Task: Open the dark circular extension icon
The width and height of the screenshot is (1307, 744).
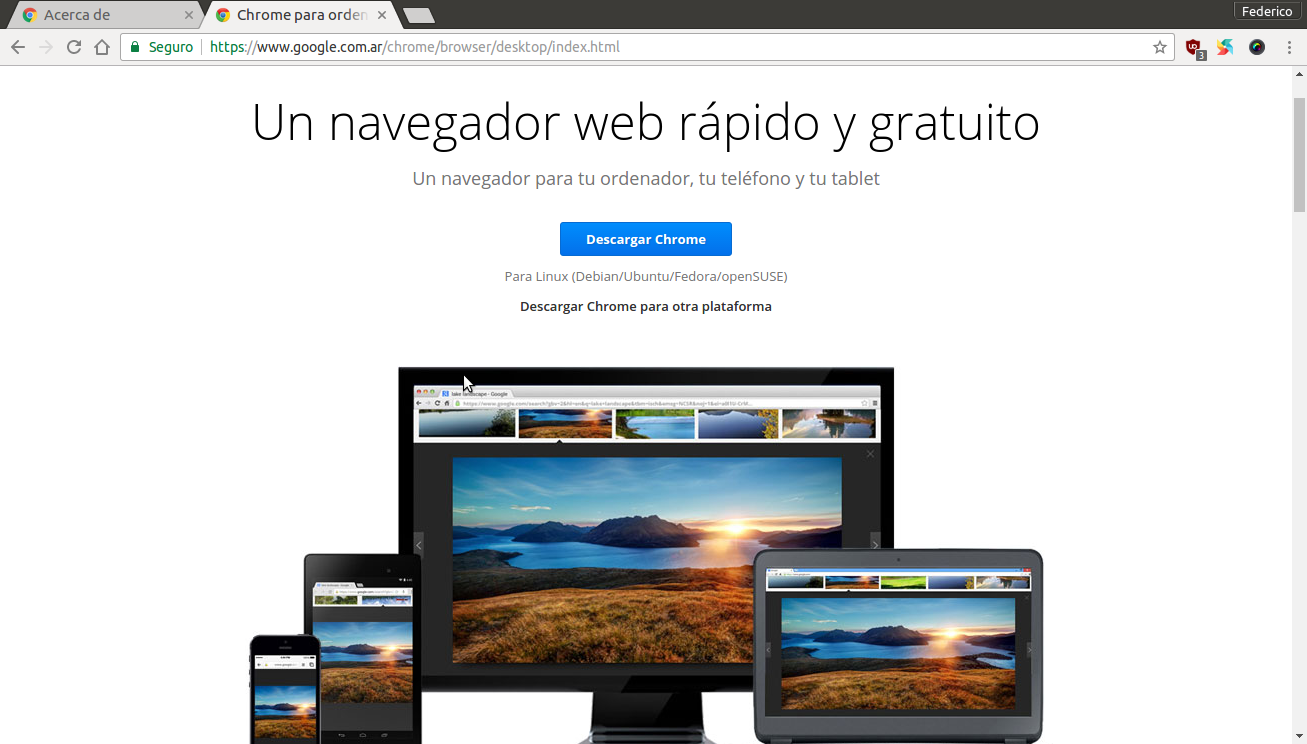Action: click(1257, 47)
